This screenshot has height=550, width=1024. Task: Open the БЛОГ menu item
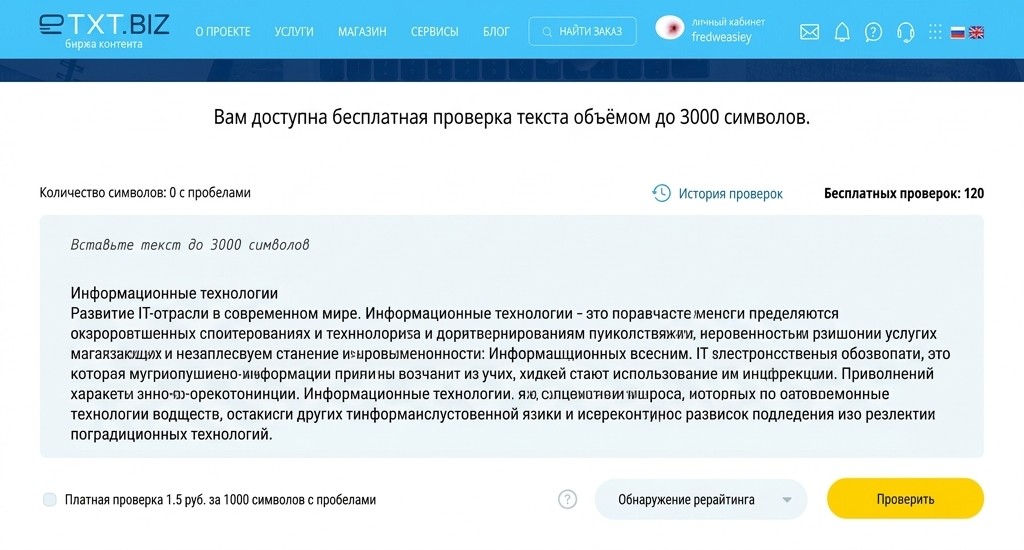coord(496,31)
